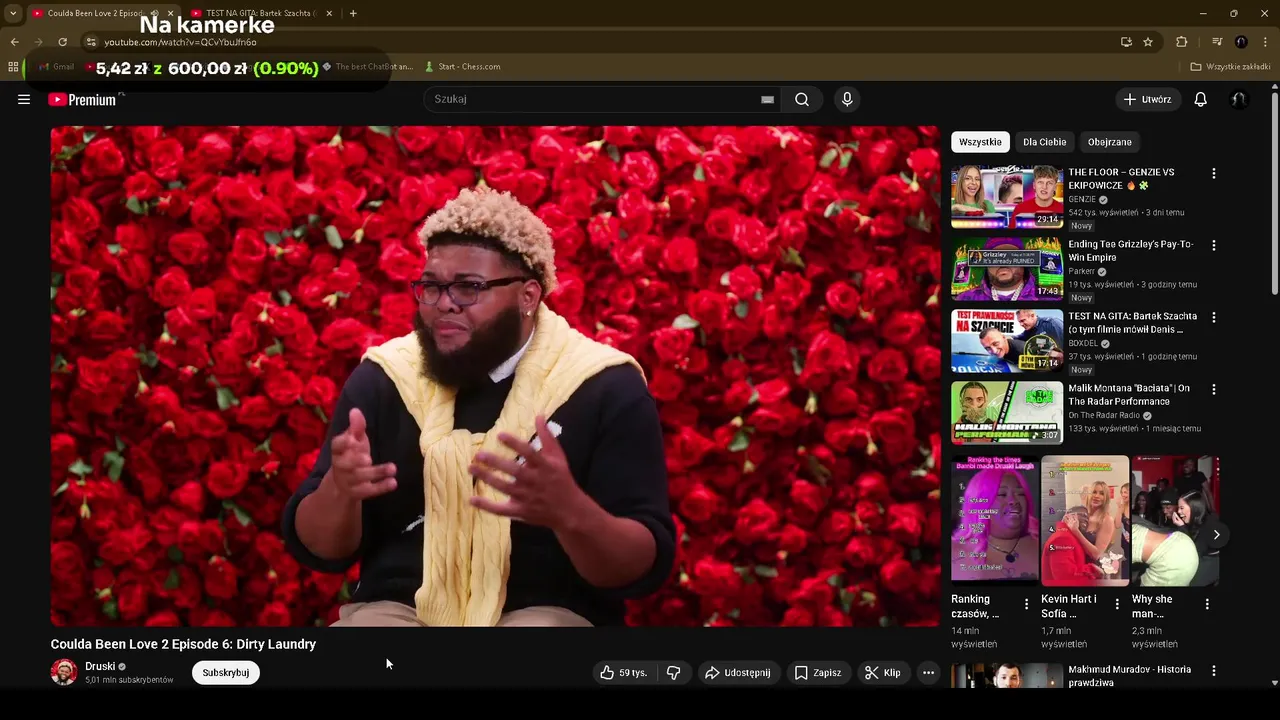Go to YouTube Premium home logo

82,99
